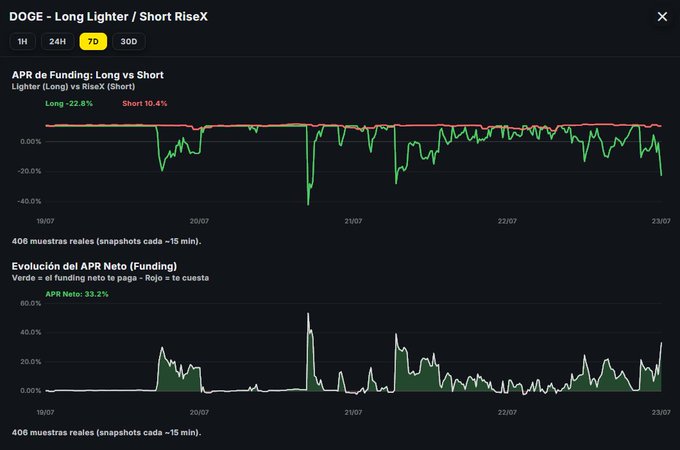Viewport: 680px width, 450px height.
Task: Click the 'Verde = el funding neto te paga' subtitle
Action: (x=110, y=278)
